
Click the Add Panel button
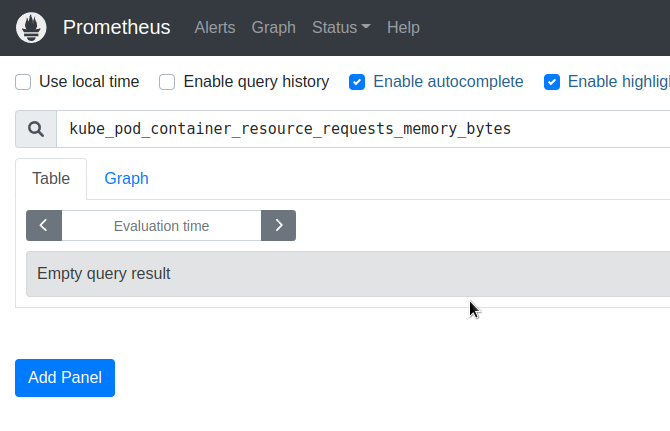point(65,378)
